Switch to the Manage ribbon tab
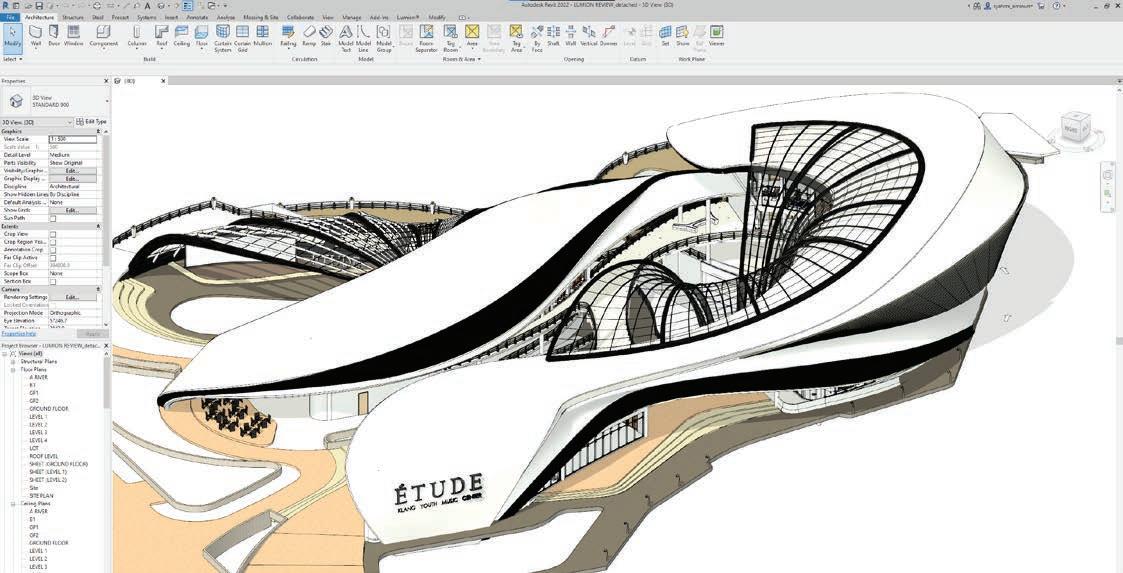Viewport: 1123px width, 573px height. (x=352, y=16)
